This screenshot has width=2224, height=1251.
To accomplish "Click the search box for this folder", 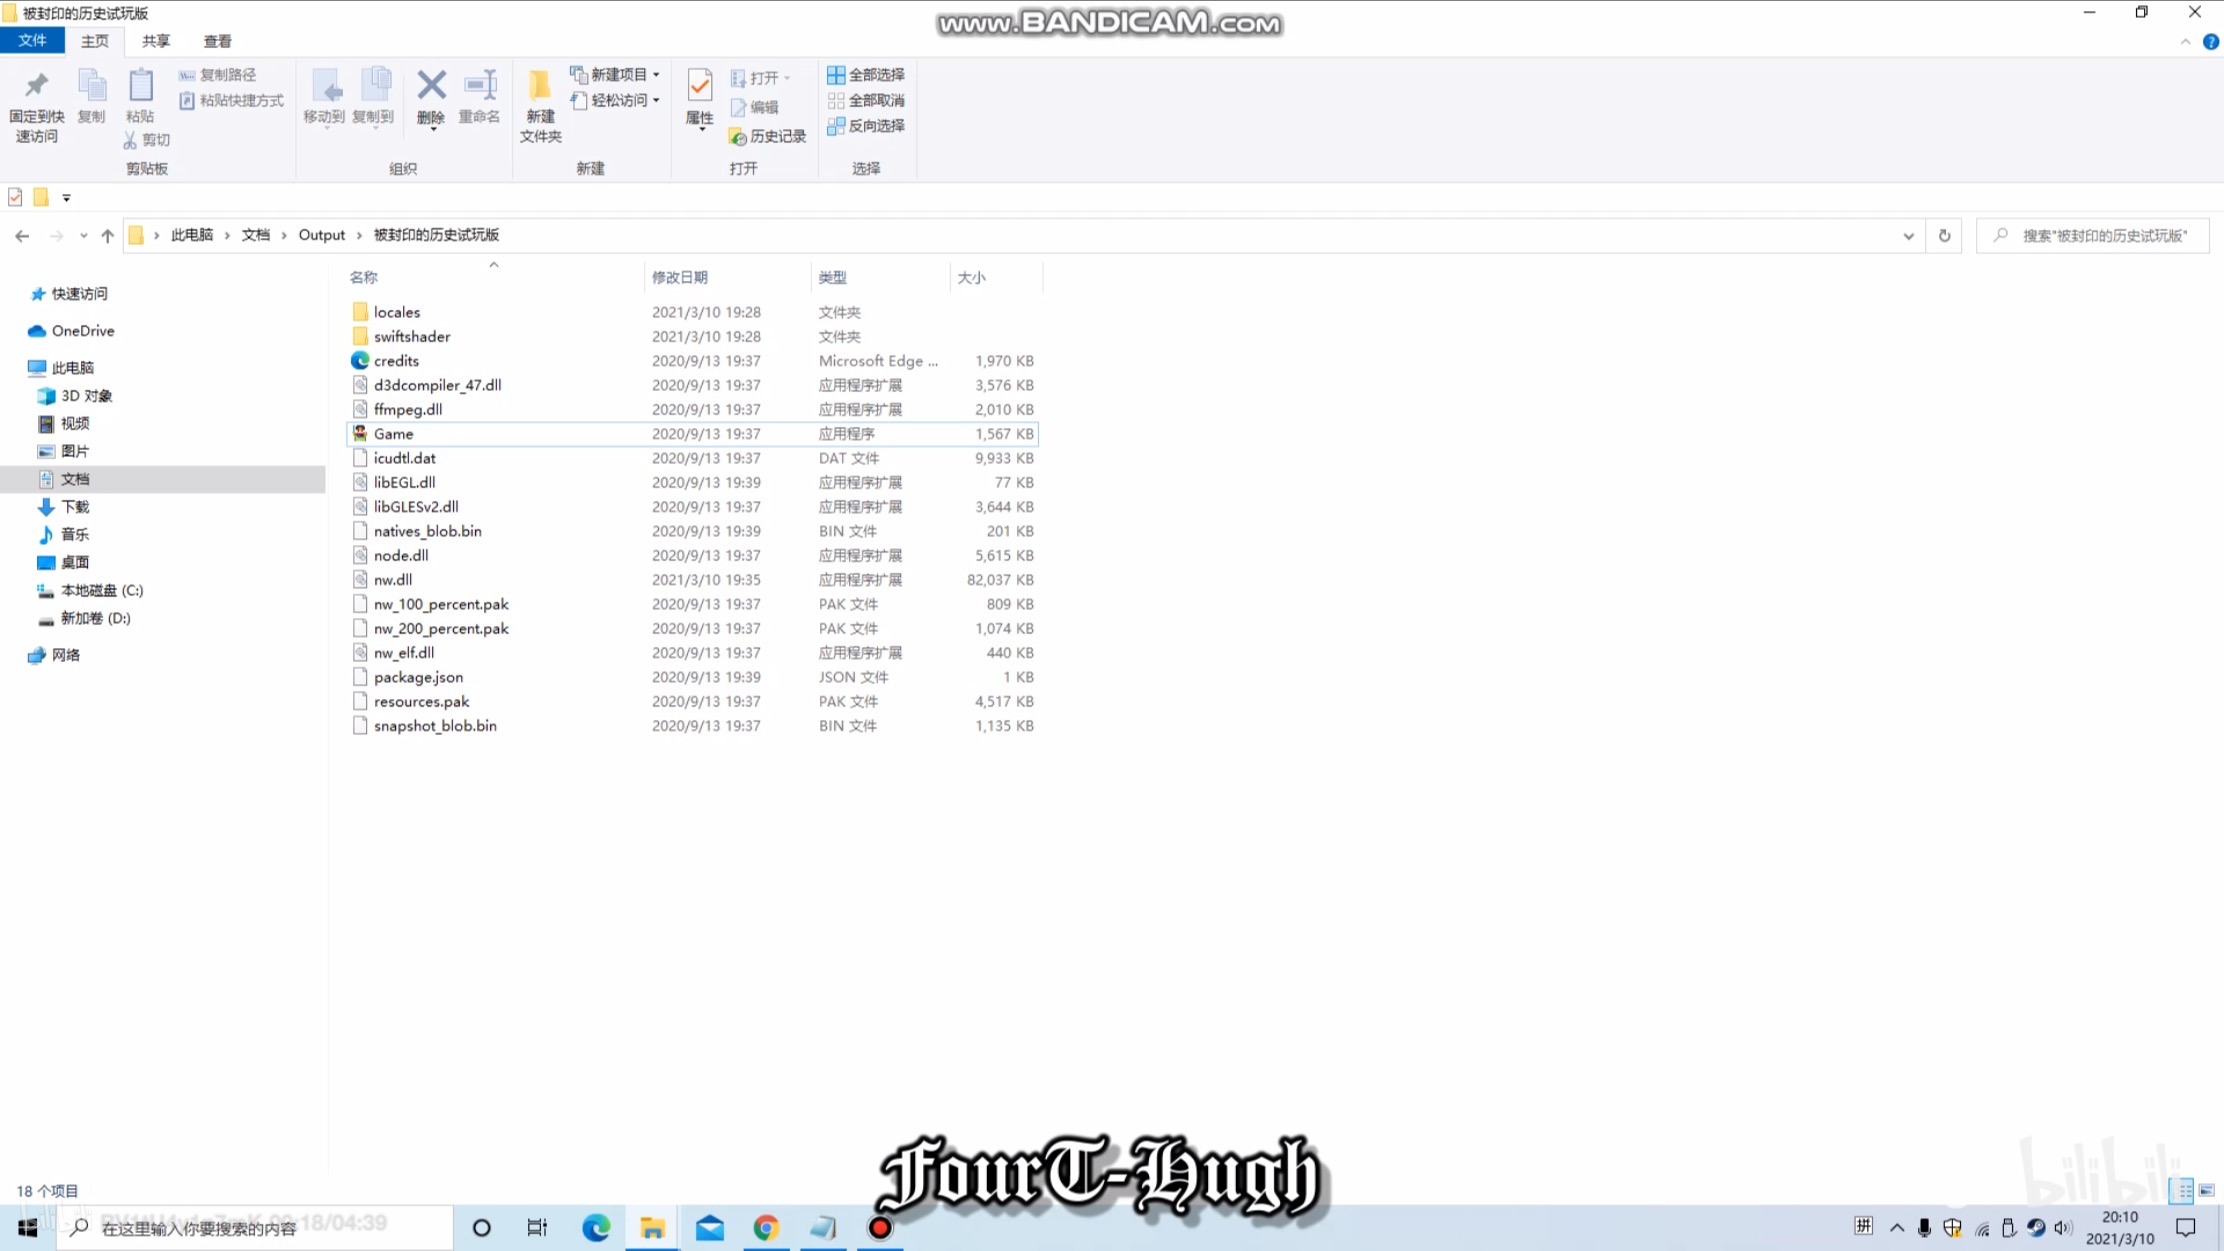I will pos(2092,236).
